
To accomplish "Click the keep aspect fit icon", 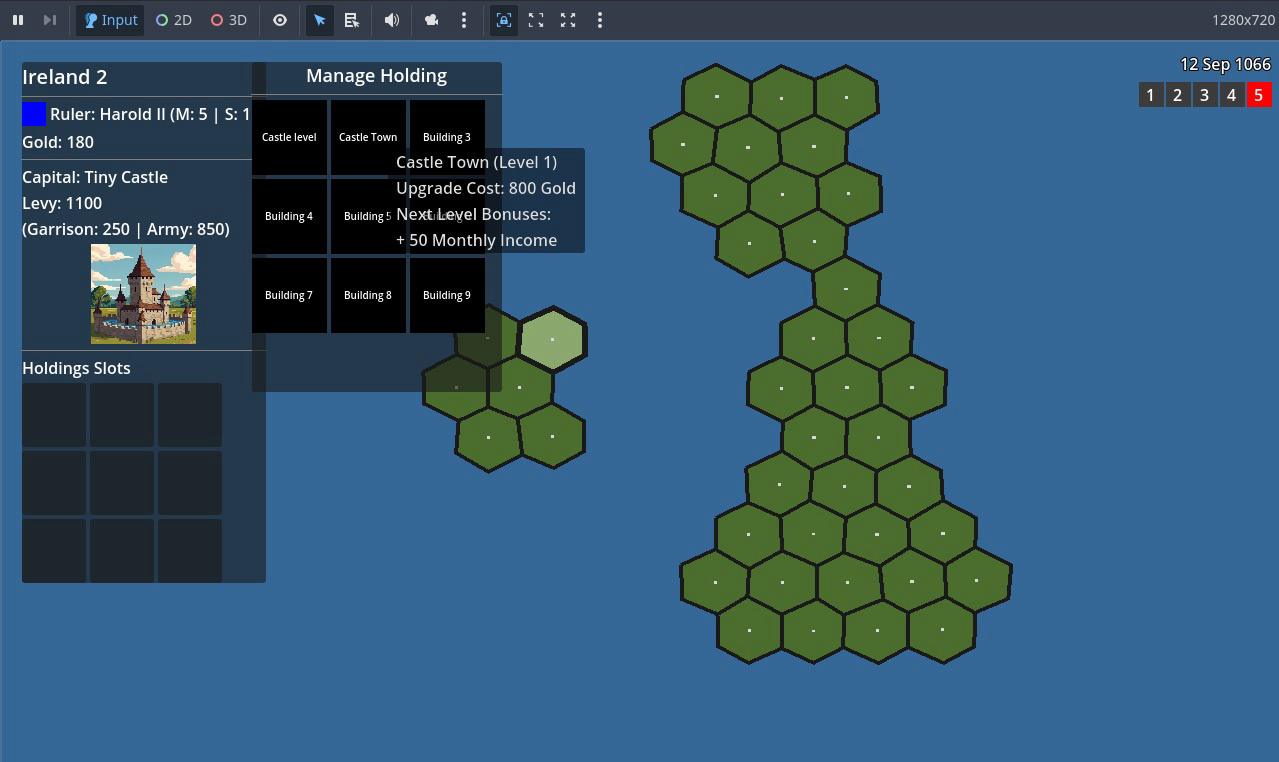I will coord(536,20).
